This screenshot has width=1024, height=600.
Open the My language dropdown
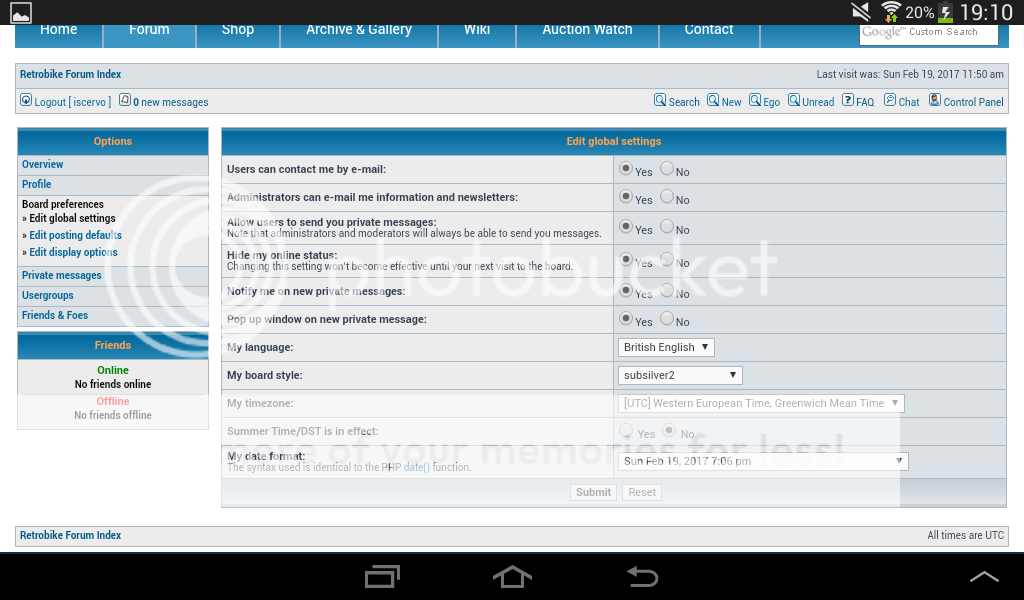pyautogui.click(x=666, y=347)
